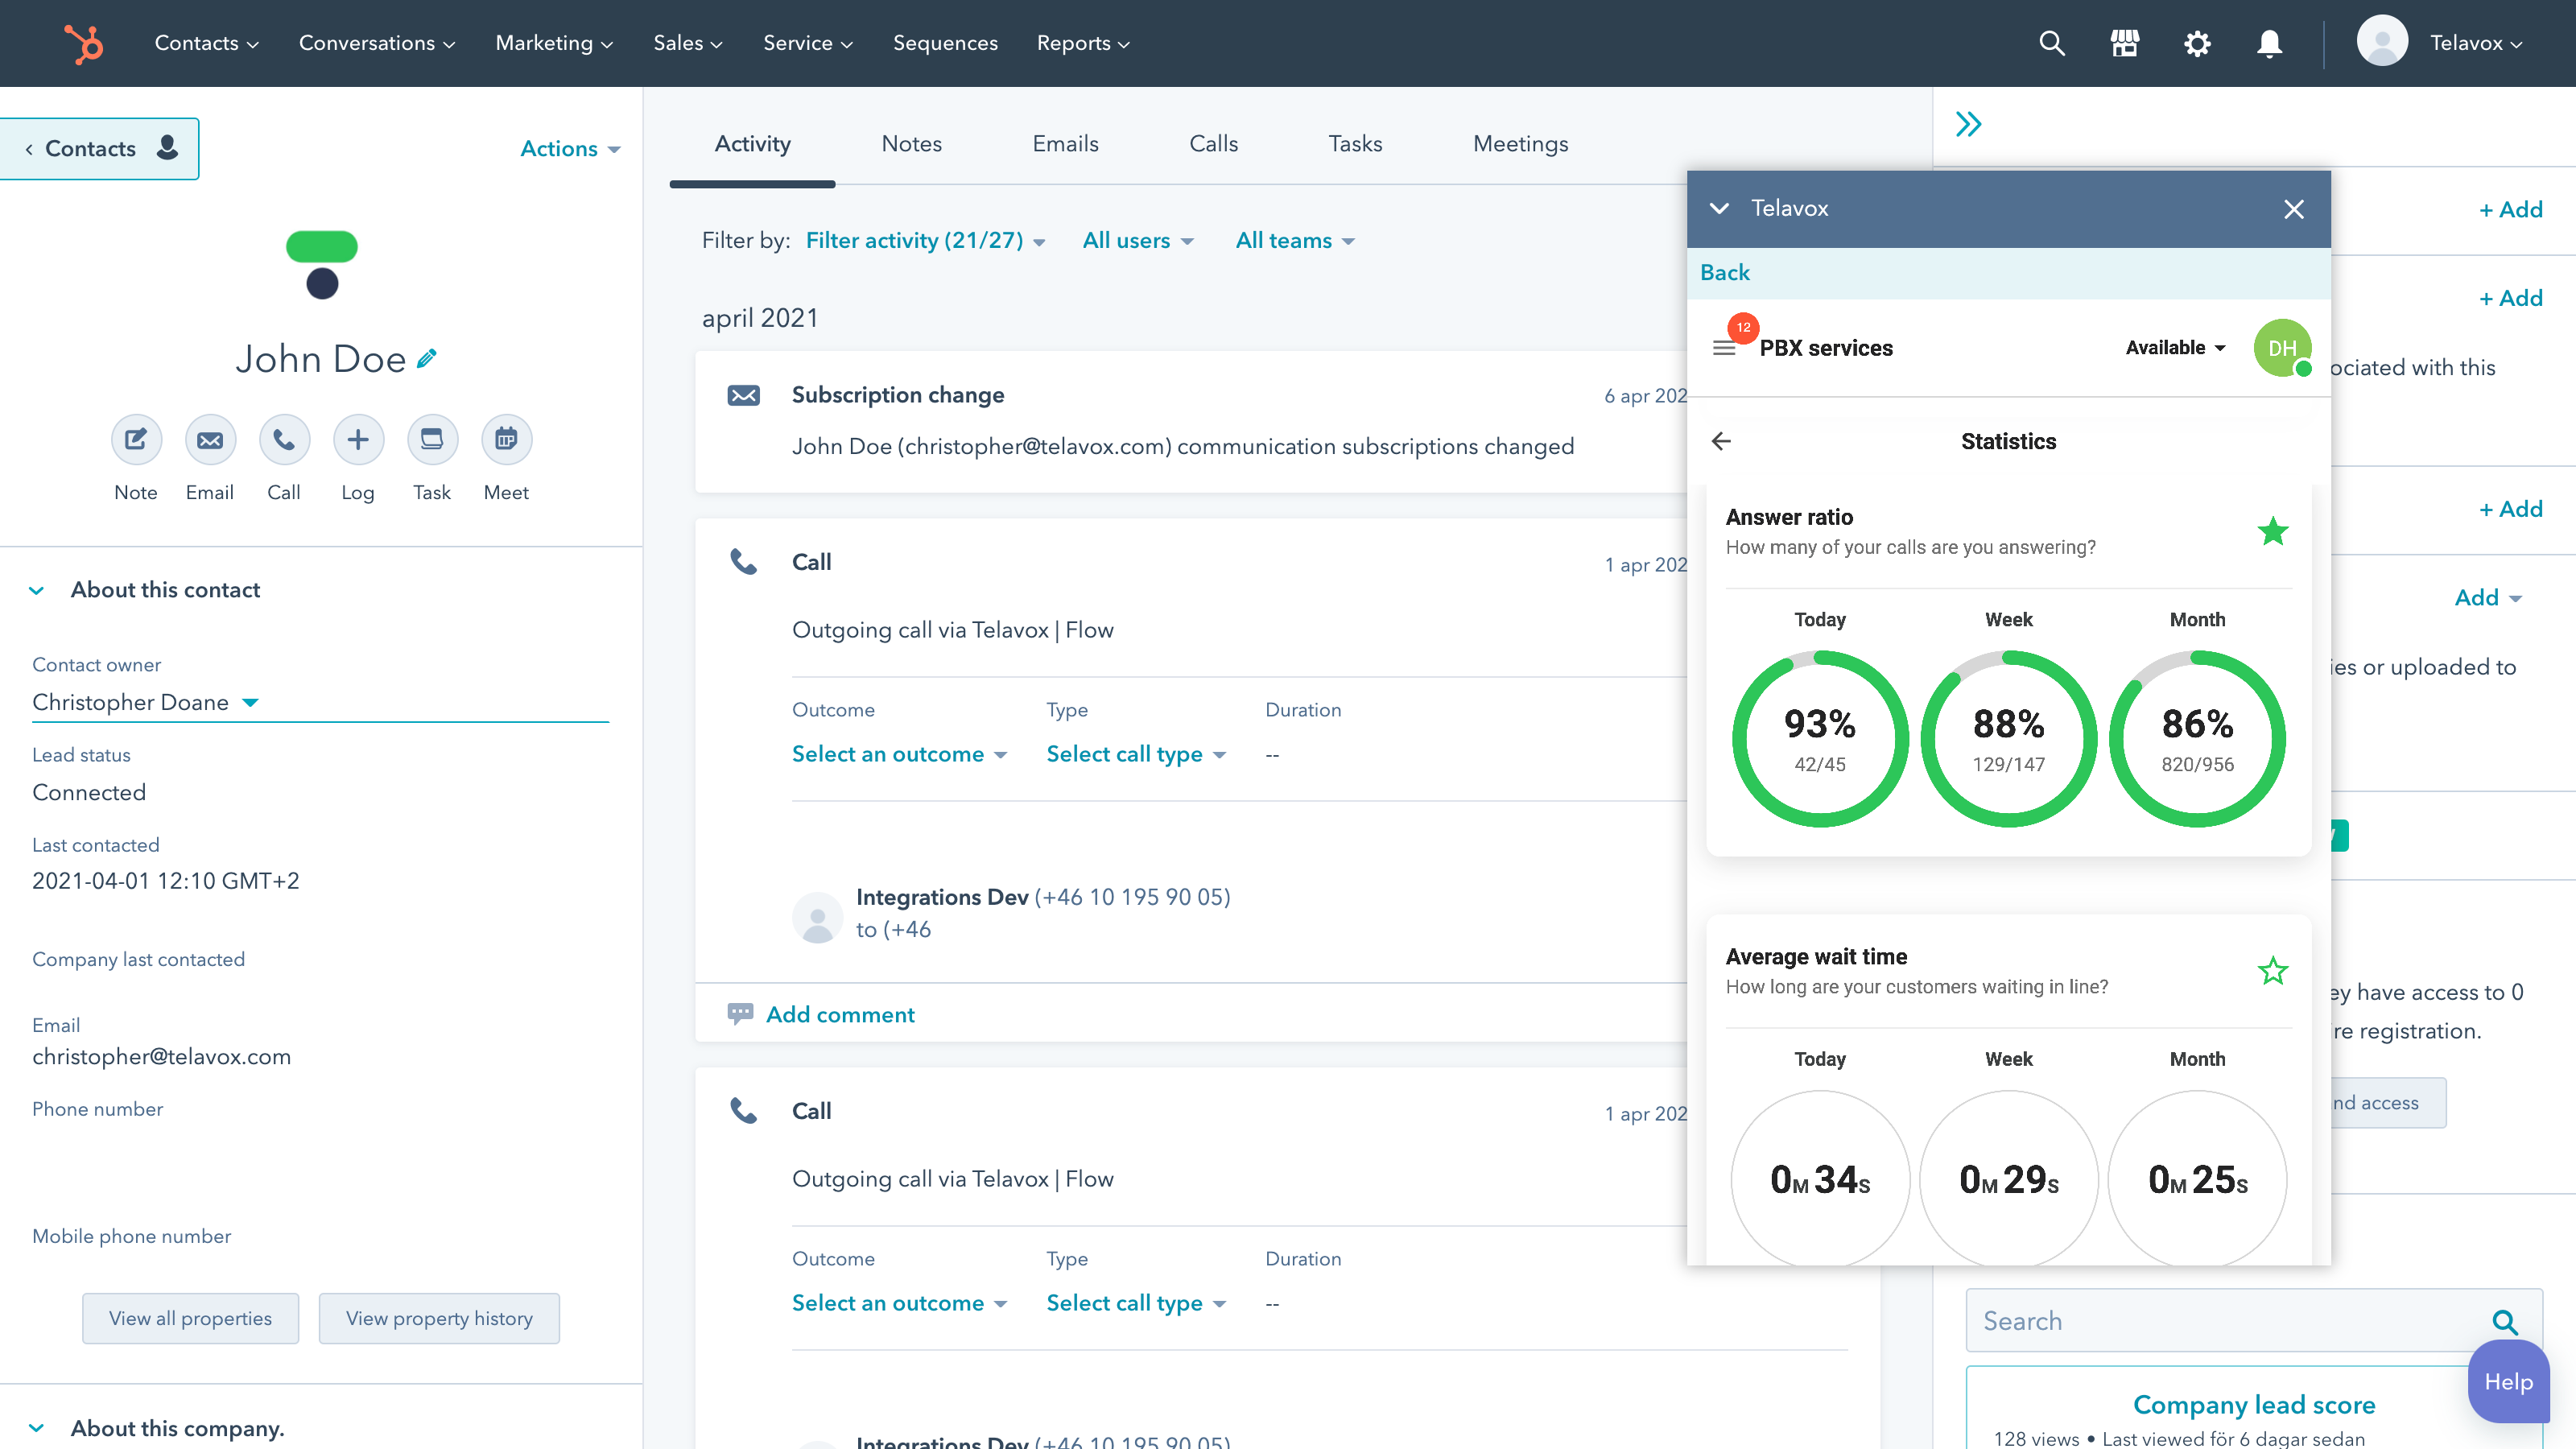Open the marketplace icon in top bar

pyautogui.click(x=2124, y=43)
